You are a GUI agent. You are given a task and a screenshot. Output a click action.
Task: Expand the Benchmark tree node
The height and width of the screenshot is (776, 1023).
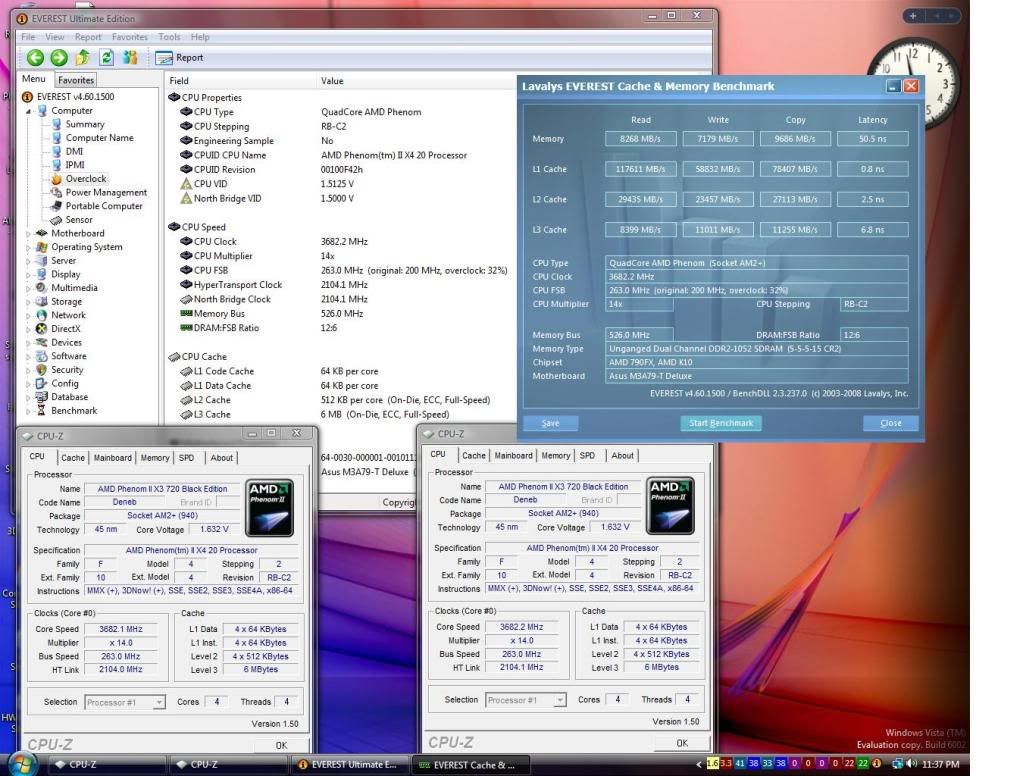[x=28, y=411]
